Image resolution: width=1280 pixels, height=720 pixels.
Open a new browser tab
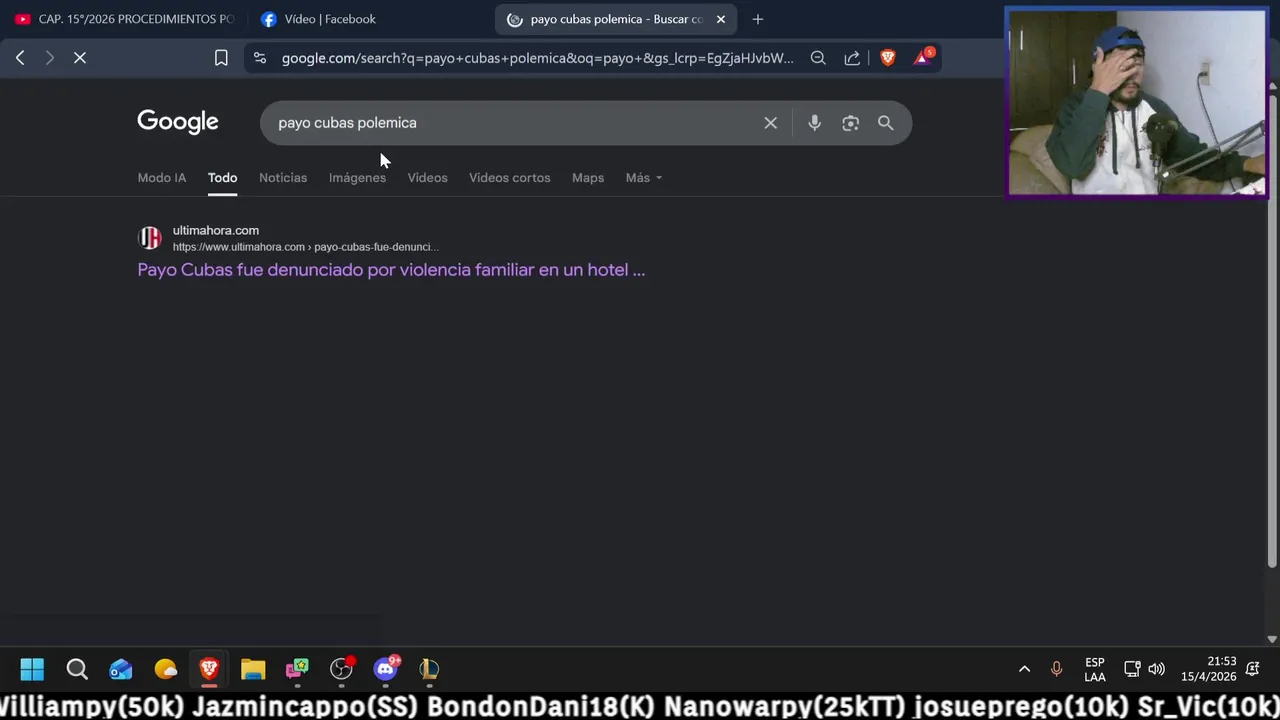click(x=757, y=19)
